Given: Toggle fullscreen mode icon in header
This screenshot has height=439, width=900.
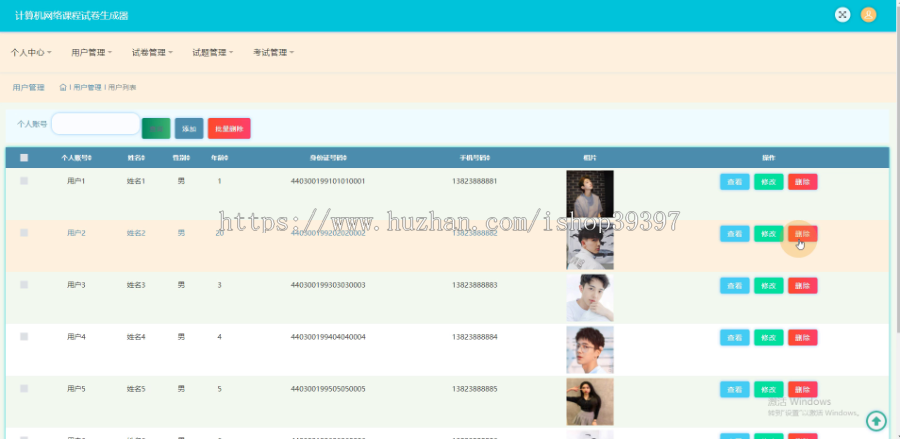Looking at the screenshot, I should (x=842, y=15).
